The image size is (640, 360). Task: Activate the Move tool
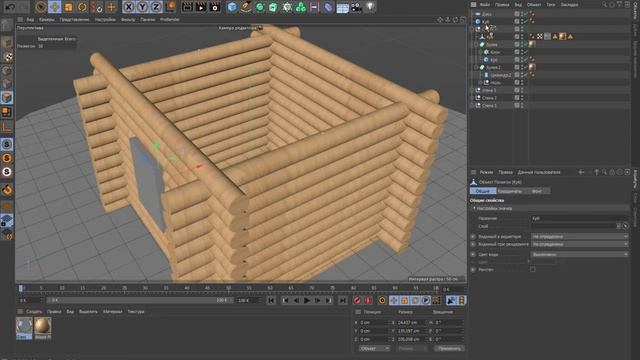54,7
